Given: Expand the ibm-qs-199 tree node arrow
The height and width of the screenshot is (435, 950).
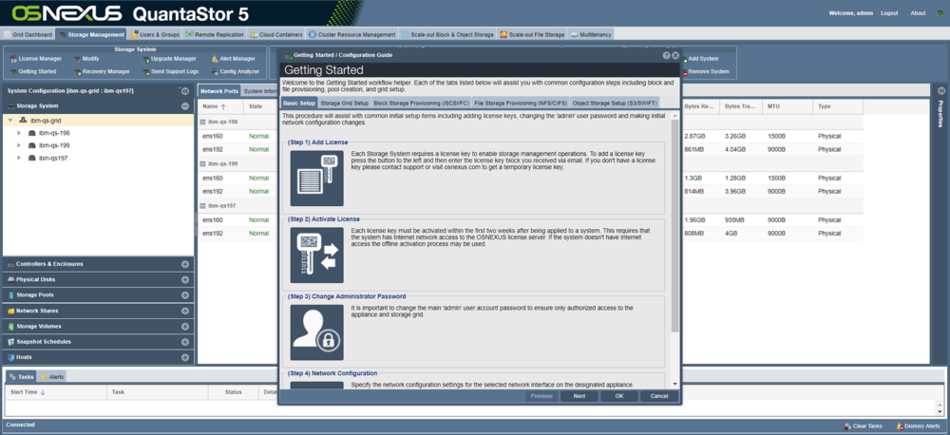Looking at the screenshot, I should click(19, 145).
